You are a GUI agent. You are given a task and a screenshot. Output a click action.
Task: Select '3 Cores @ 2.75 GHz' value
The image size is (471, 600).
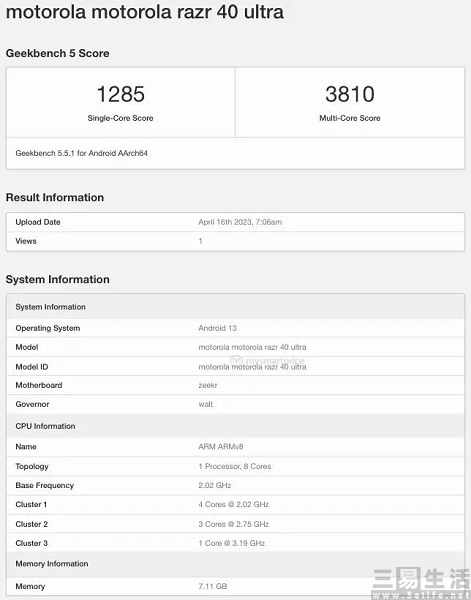[233, 524]
